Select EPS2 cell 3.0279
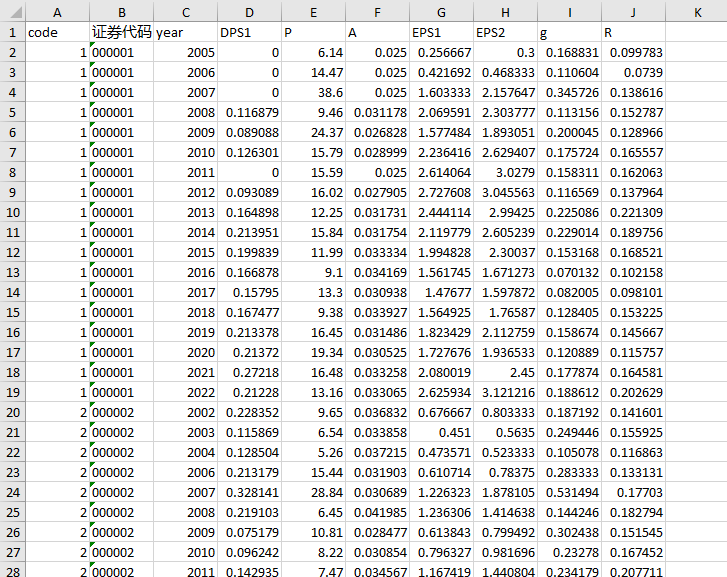The image size is (727, 577). [x=505, y=172]
